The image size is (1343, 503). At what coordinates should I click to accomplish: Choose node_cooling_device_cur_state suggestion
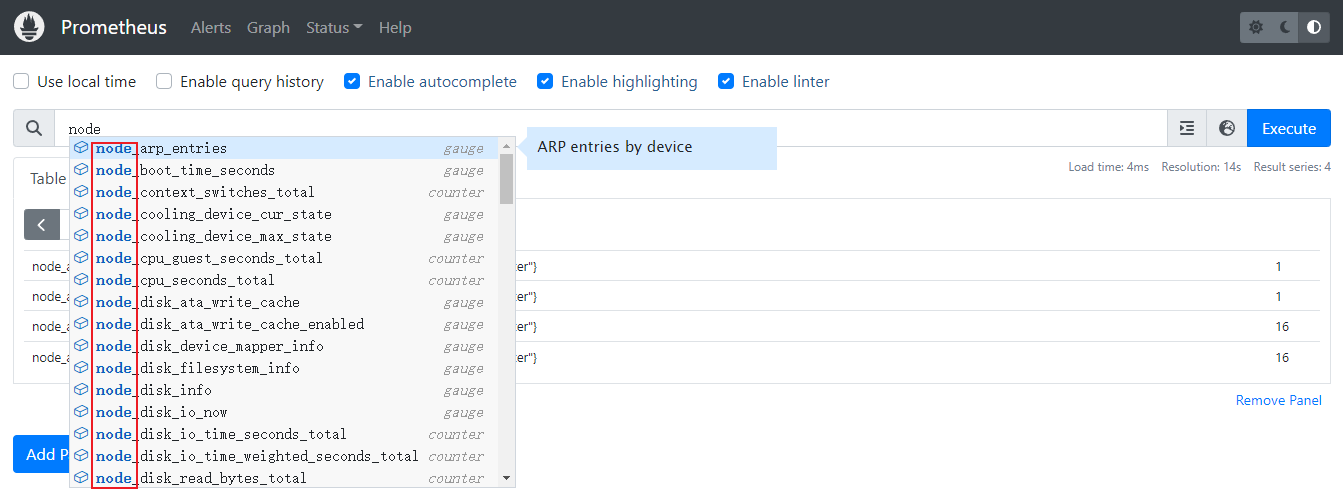(x=284, y=214)
